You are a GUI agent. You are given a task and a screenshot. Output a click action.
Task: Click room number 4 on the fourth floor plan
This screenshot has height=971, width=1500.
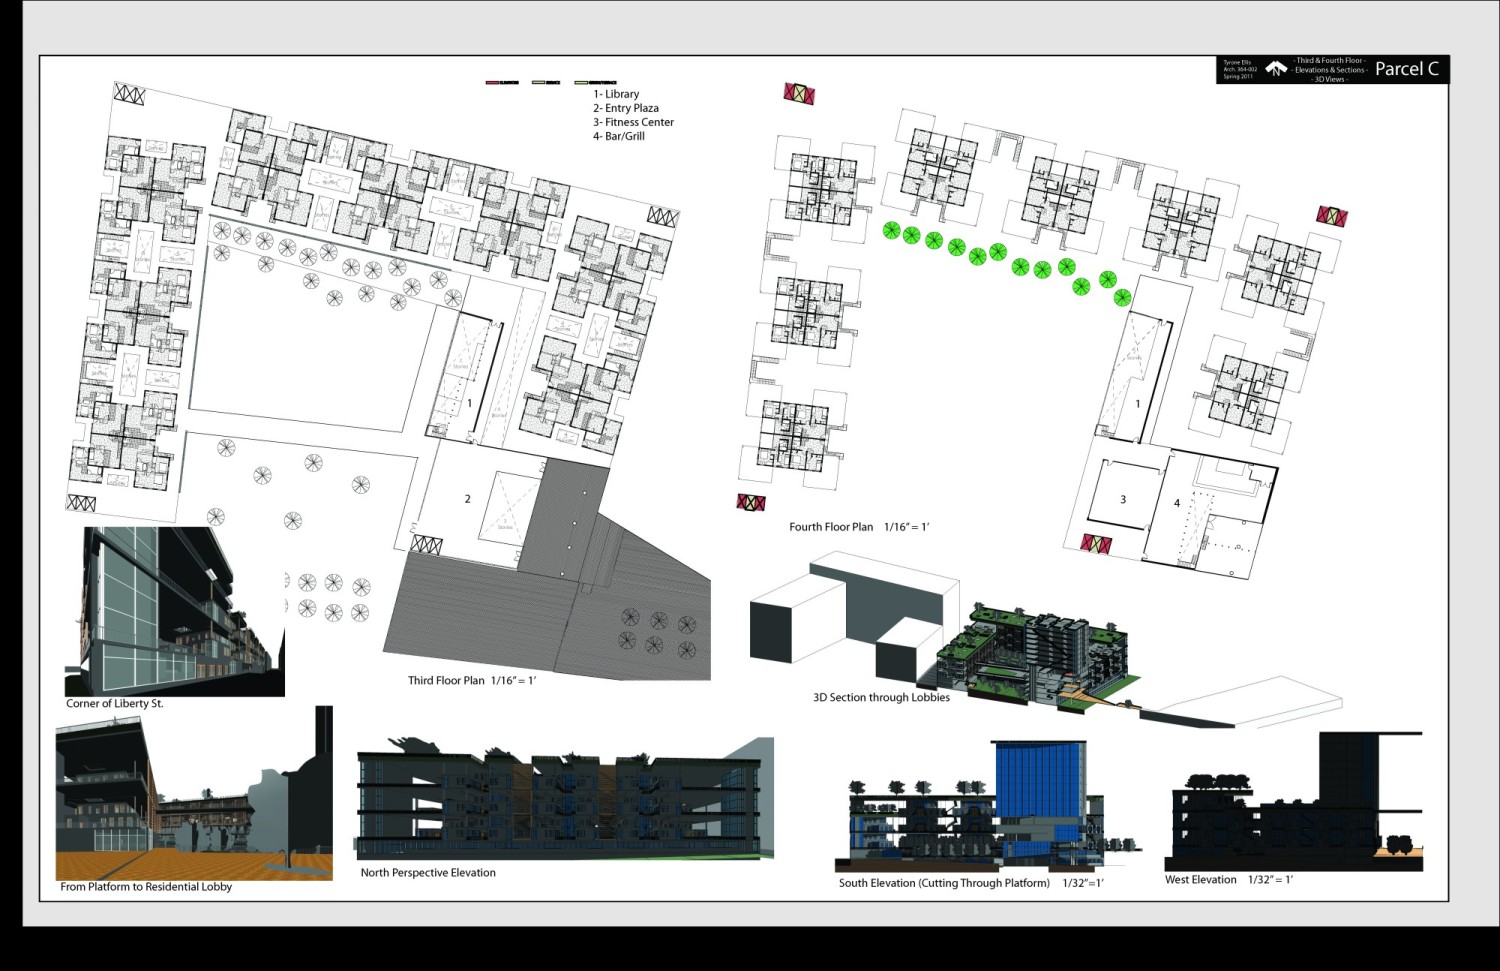tap(1177, 503)
